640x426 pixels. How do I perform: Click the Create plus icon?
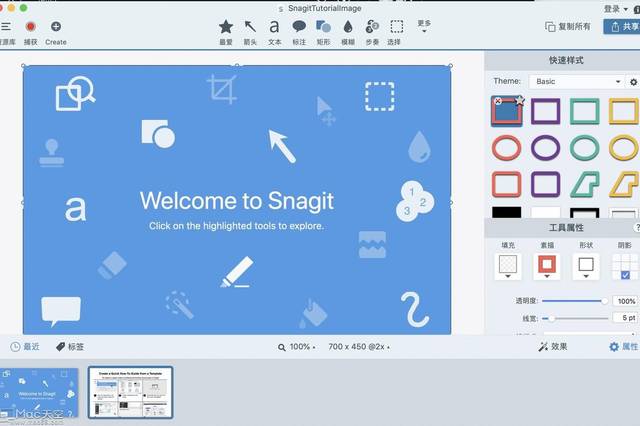[x=56, y=27]
